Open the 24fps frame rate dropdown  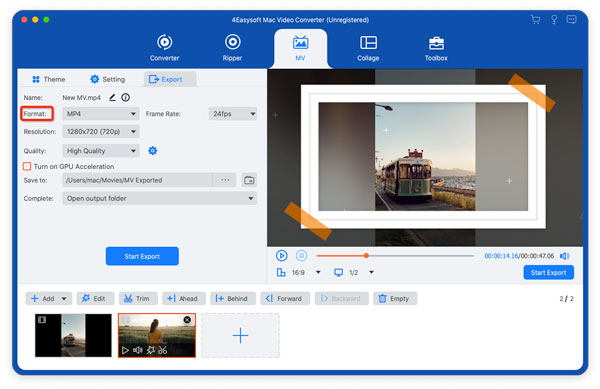[x=233, y=114]
